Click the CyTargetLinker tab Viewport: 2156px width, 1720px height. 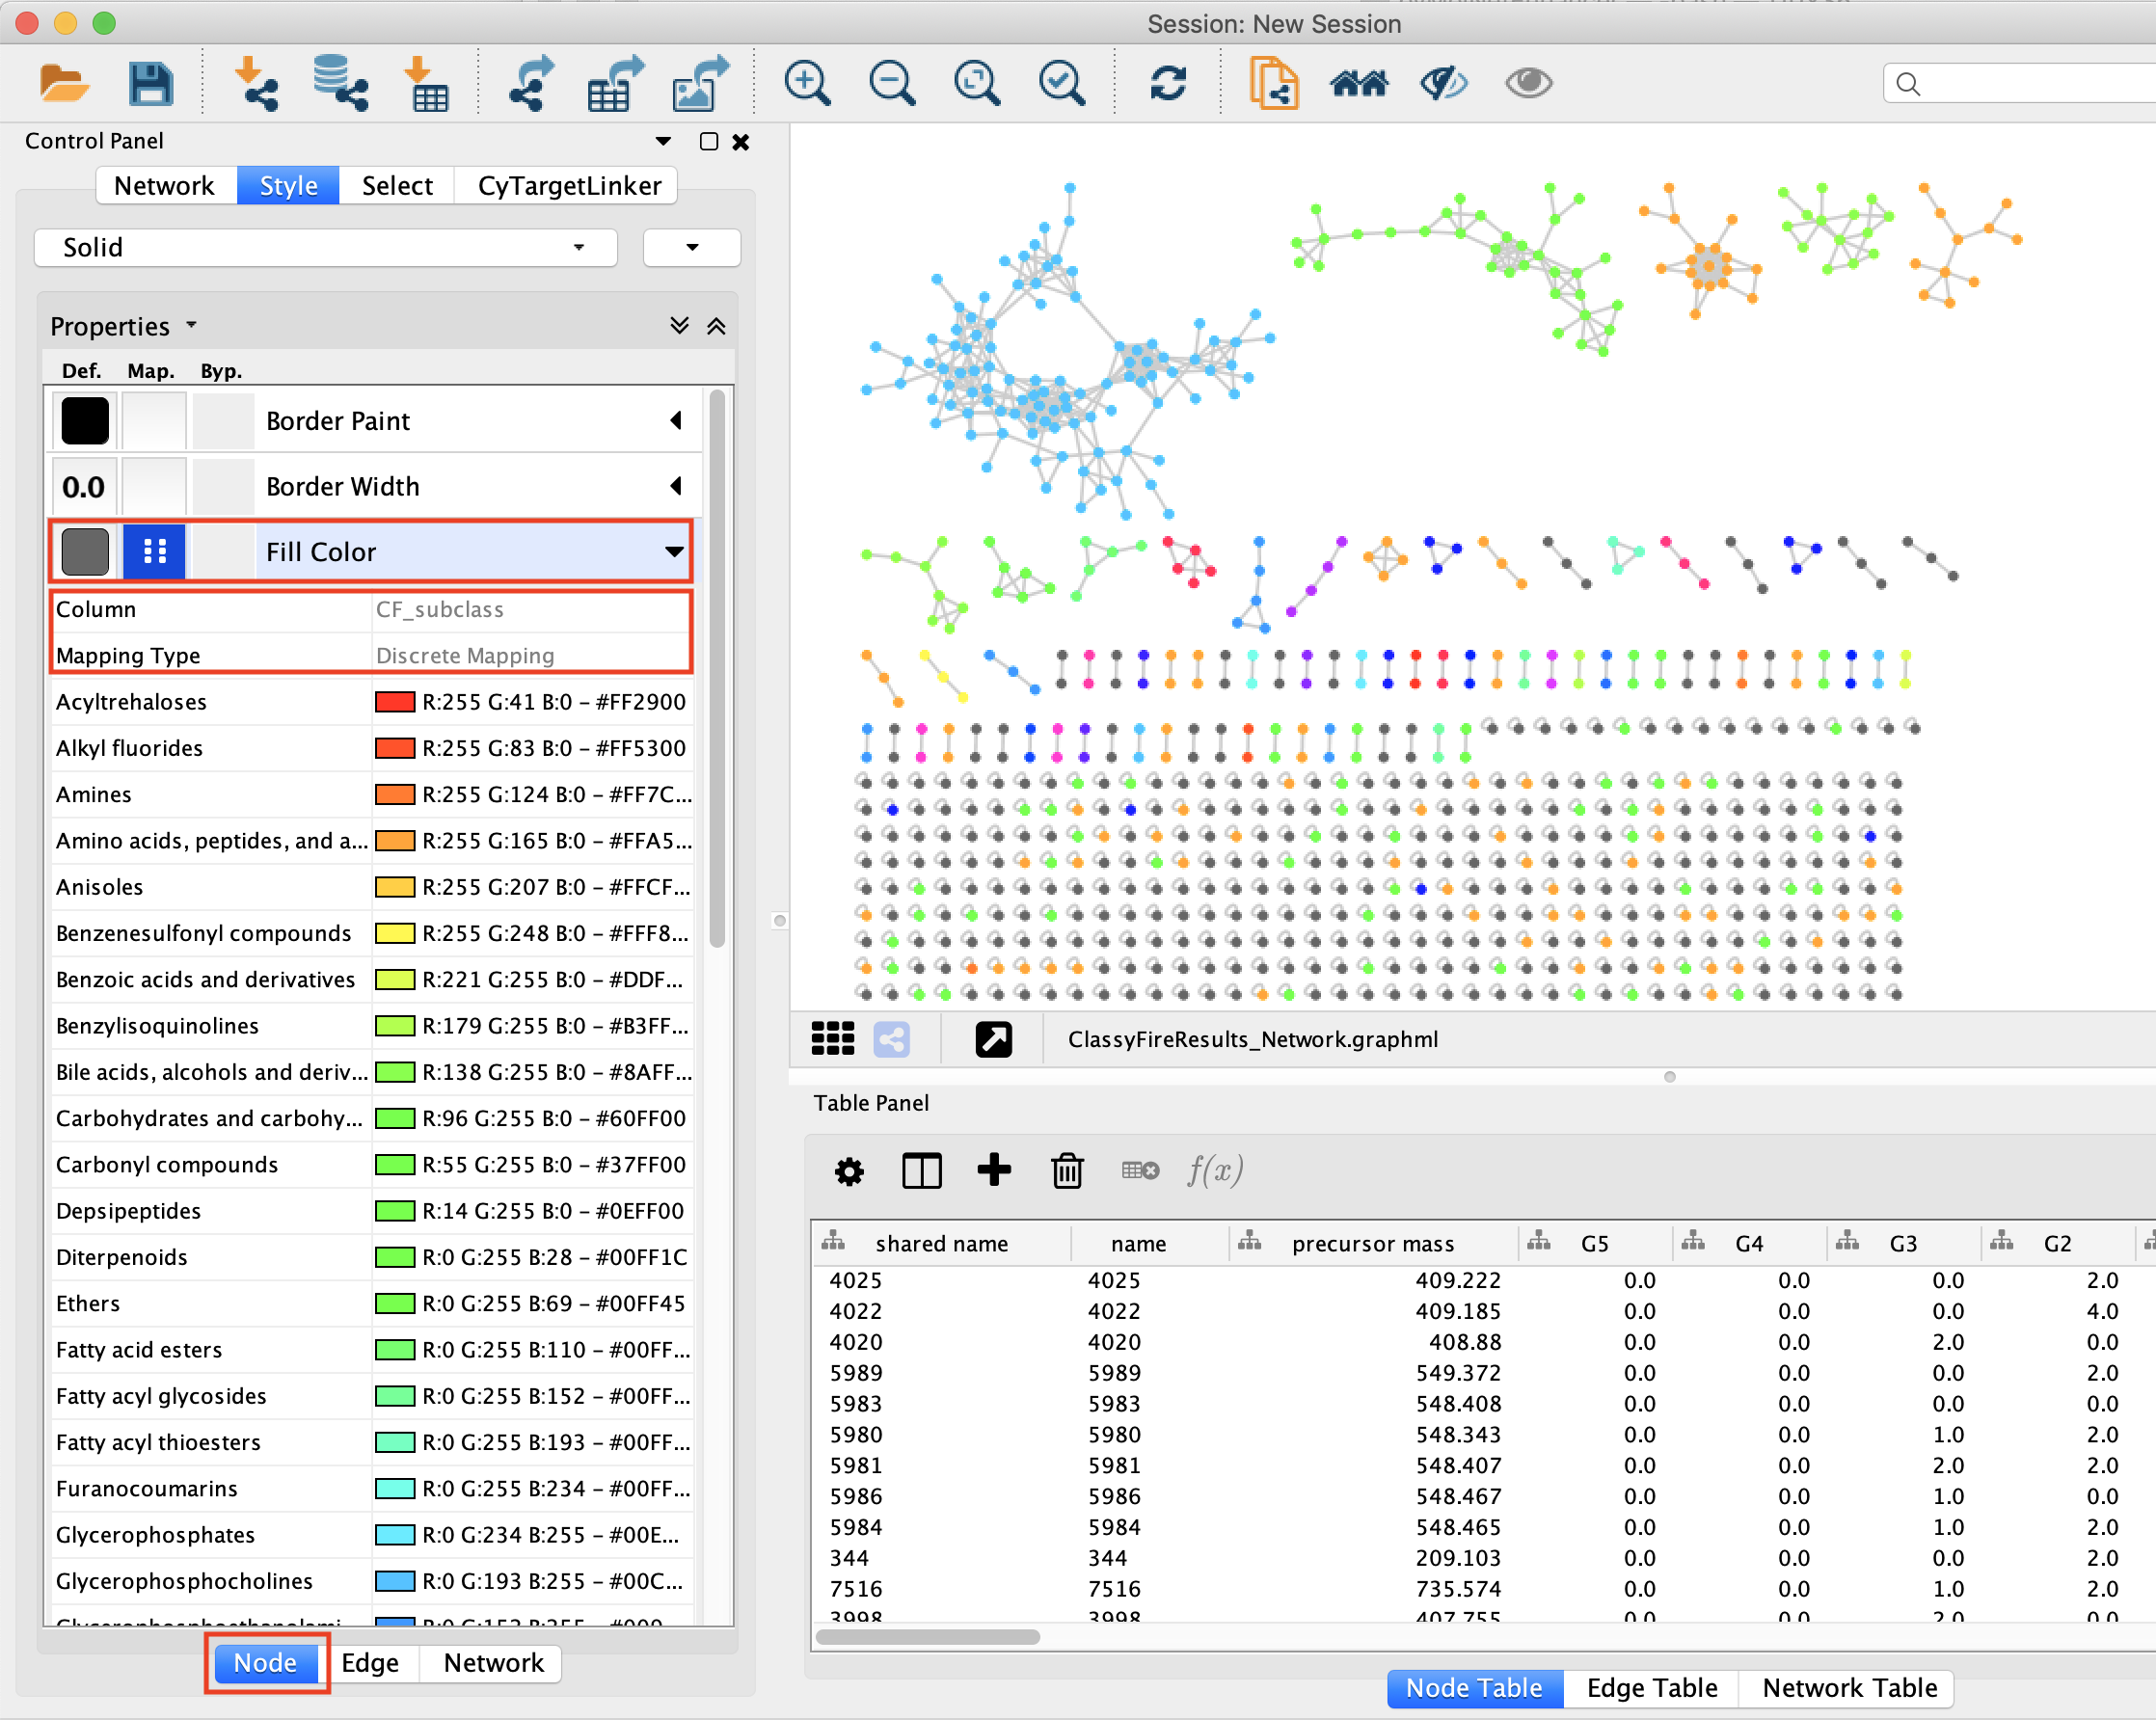568,186
